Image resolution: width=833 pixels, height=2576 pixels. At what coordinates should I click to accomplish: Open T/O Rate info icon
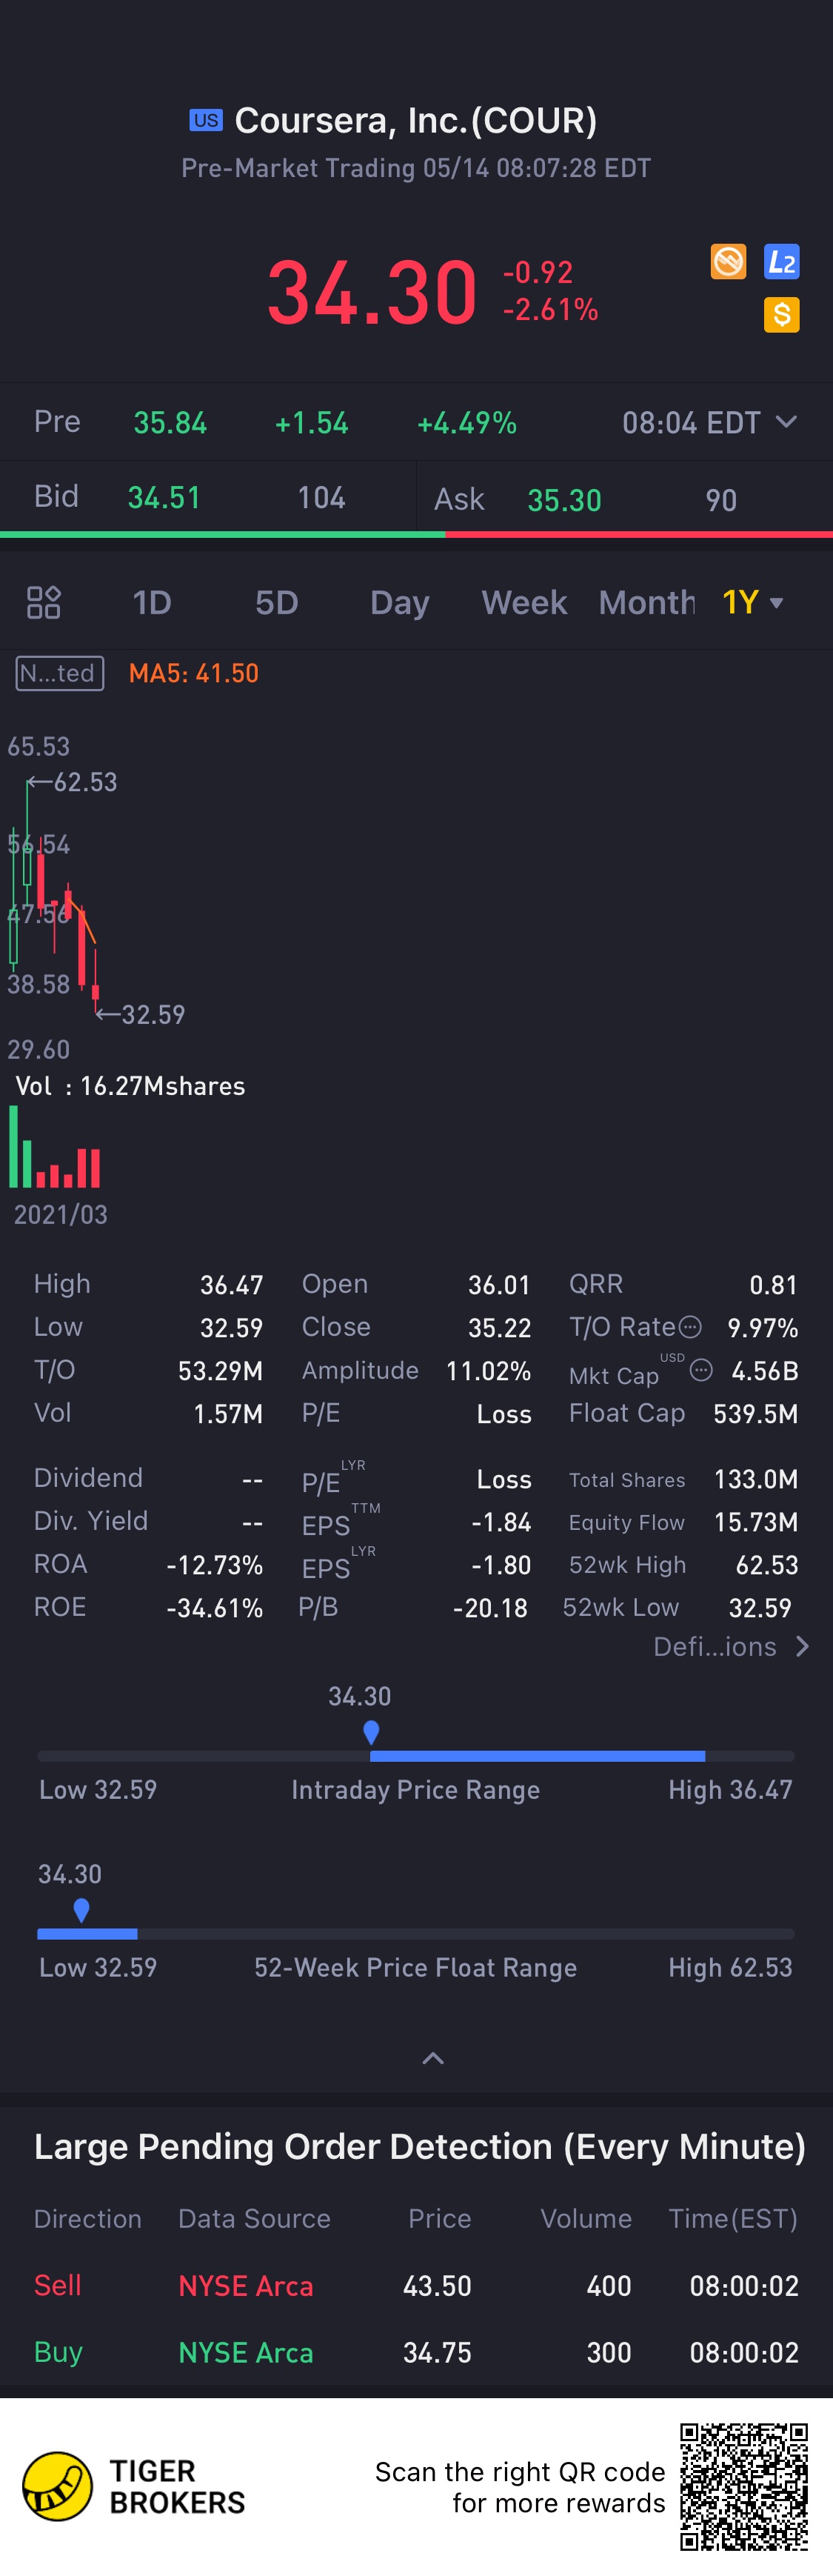(690, 1327)
